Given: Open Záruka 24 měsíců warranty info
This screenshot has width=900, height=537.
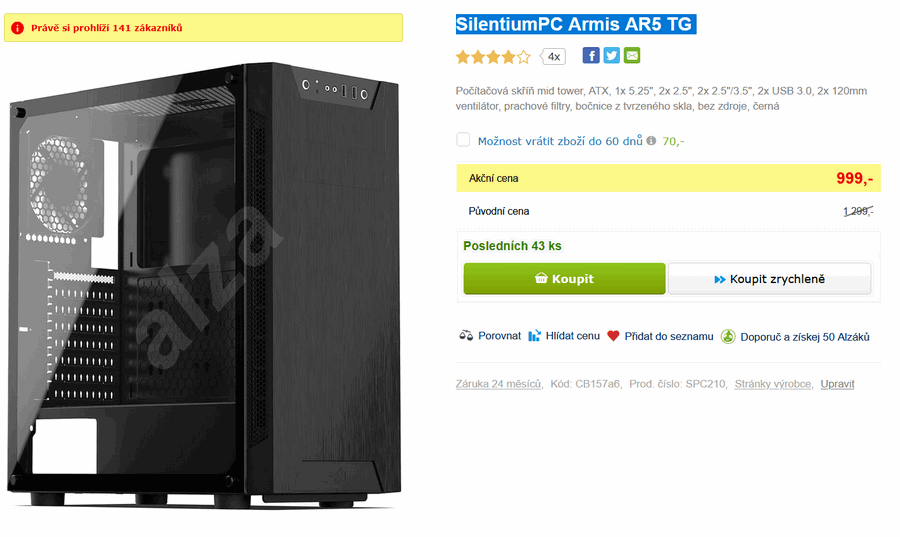Looking at the screenshot, I should 498,384.
